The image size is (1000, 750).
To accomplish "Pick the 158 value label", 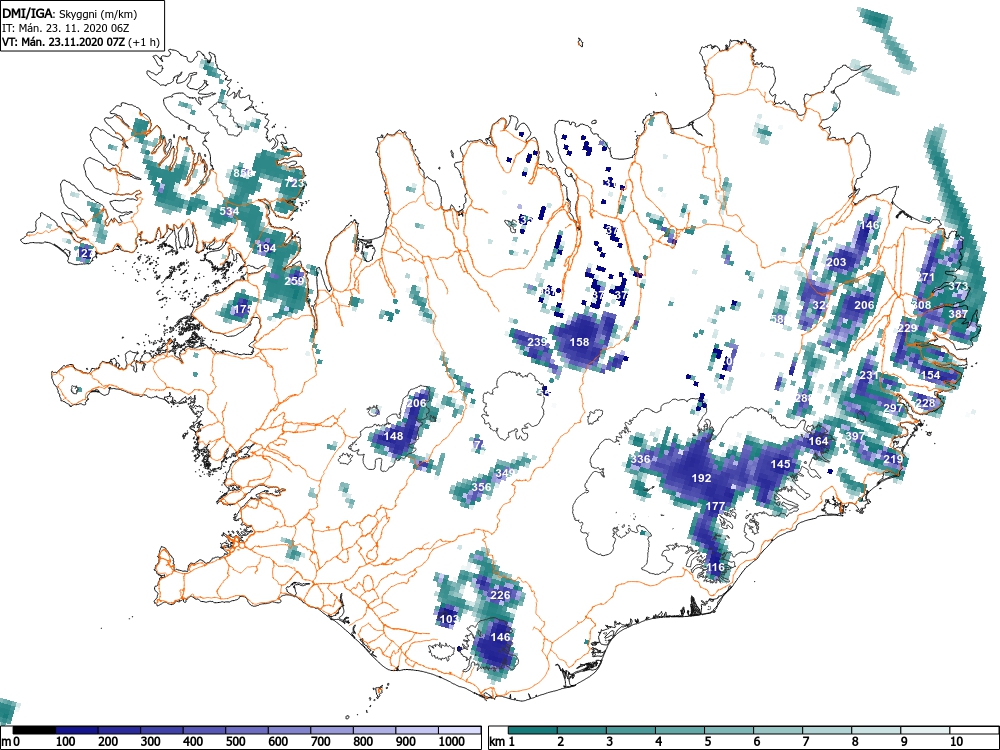I will pos(579,342).
